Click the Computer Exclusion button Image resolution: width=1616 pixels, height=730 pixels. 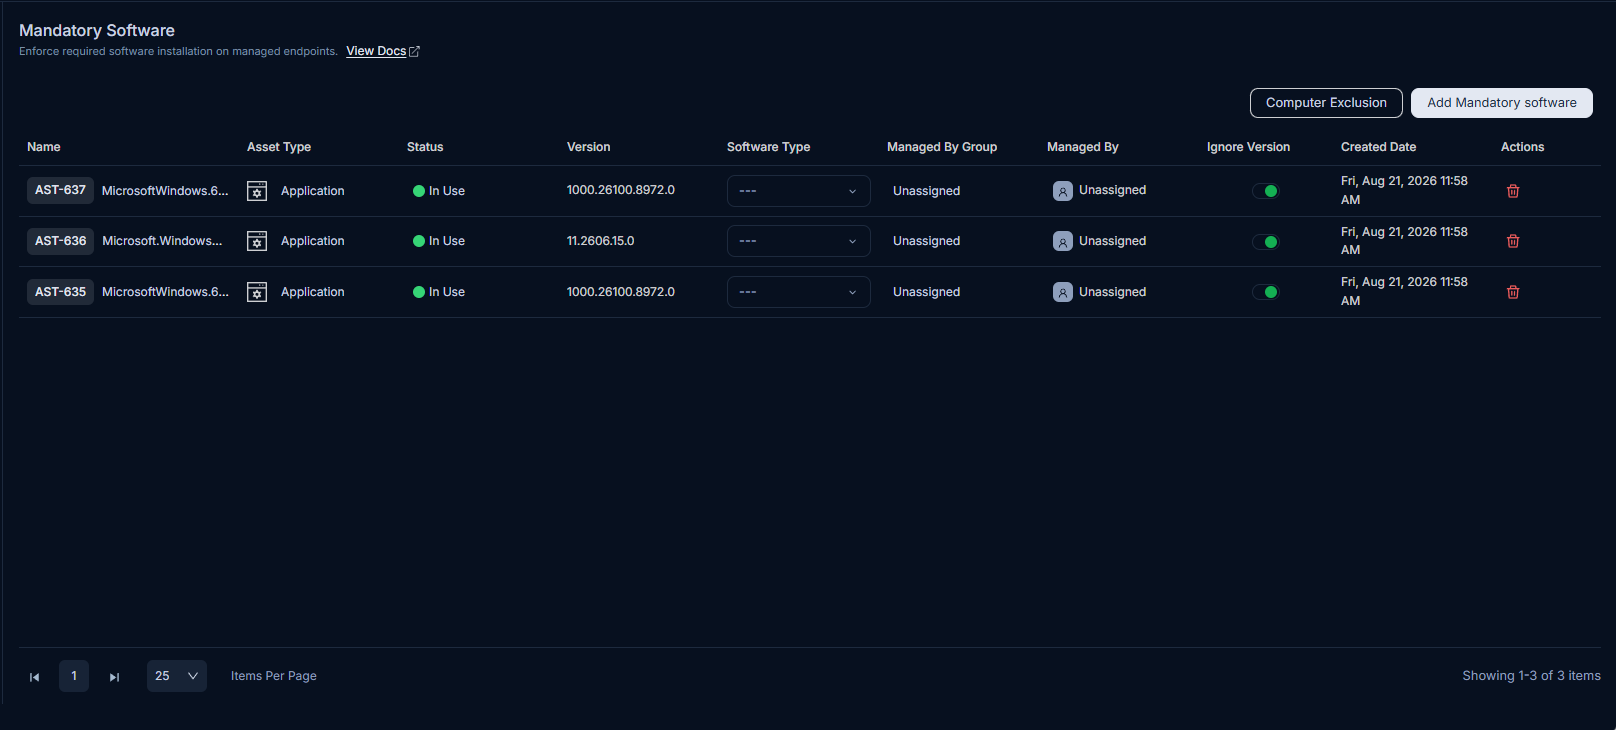[x=1326, y=103]
